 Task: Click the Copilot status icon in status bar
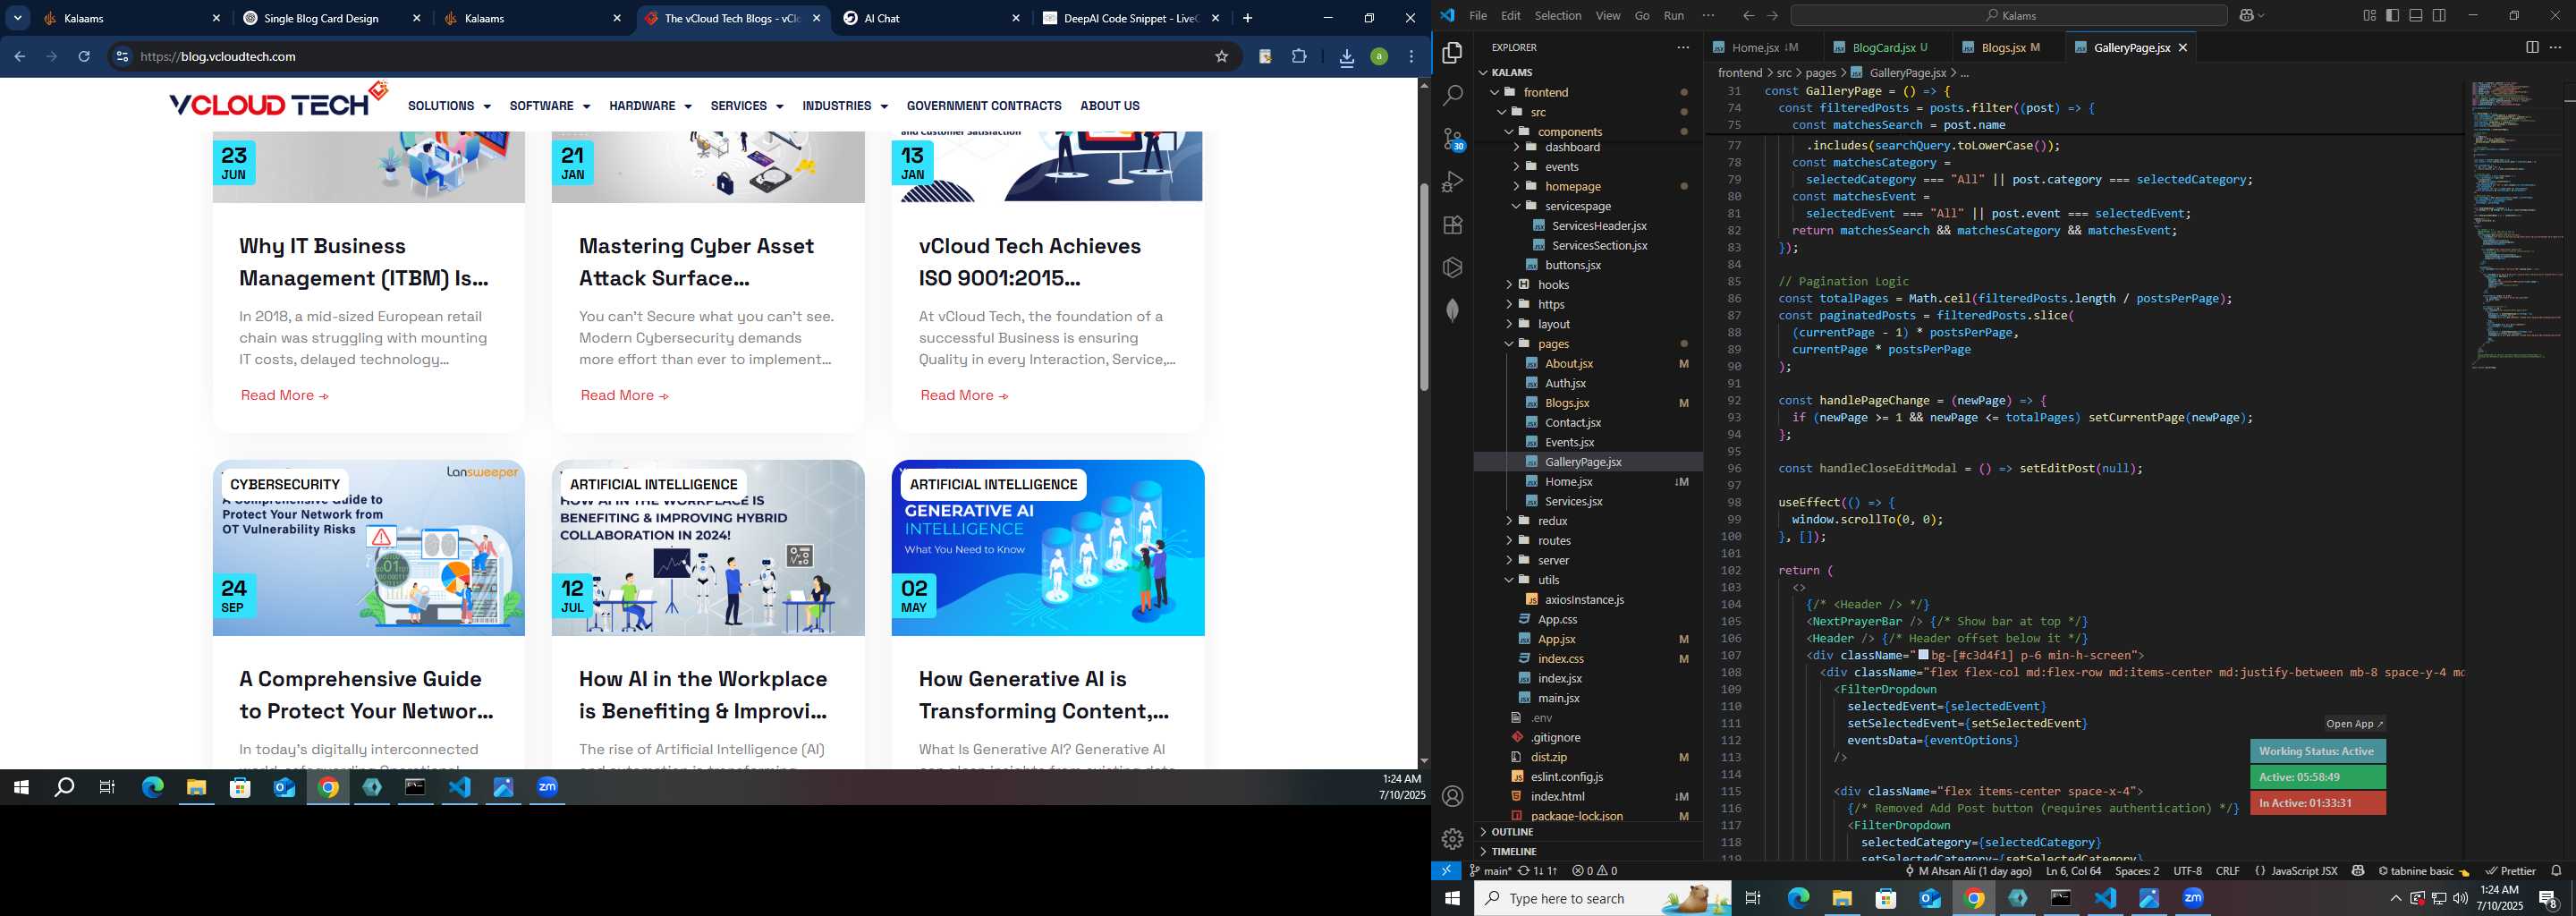2358,871
